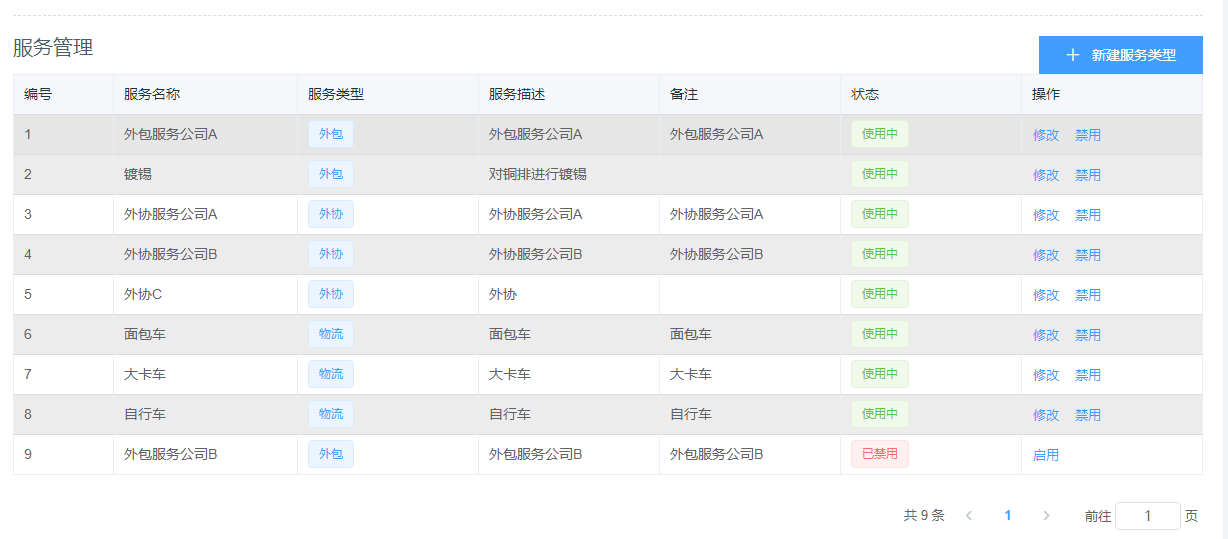Click the 外包 type tag for 镀锡
This screenshot has height=539, width=1228.
(330, 174)
